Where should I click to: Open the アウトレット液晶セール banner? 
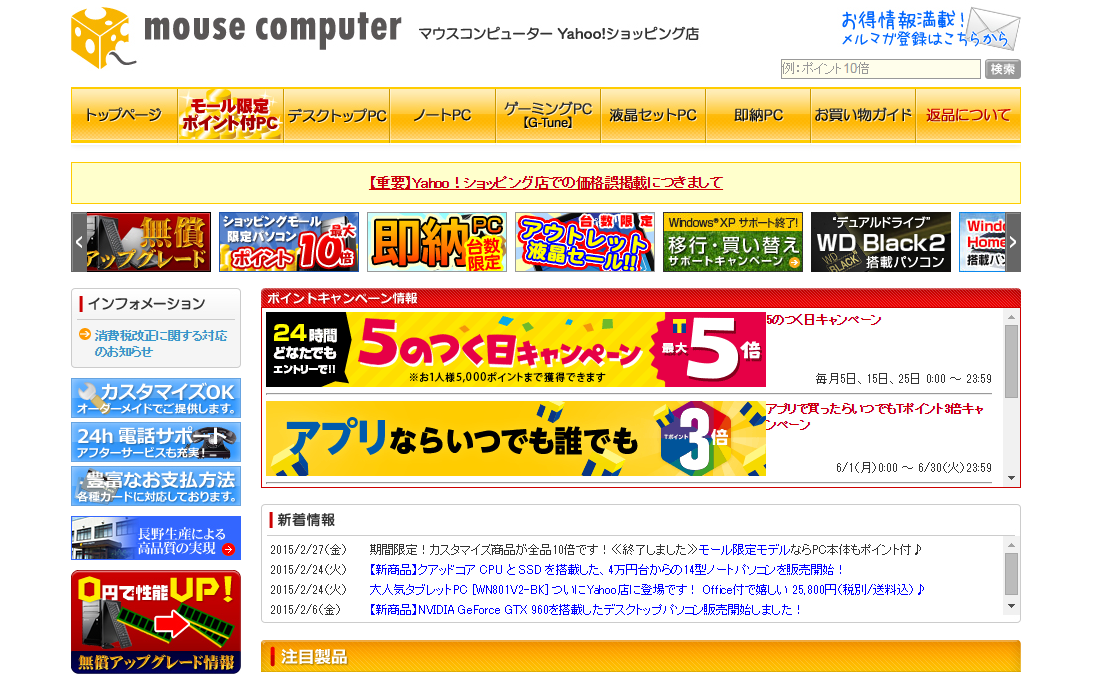585,242
